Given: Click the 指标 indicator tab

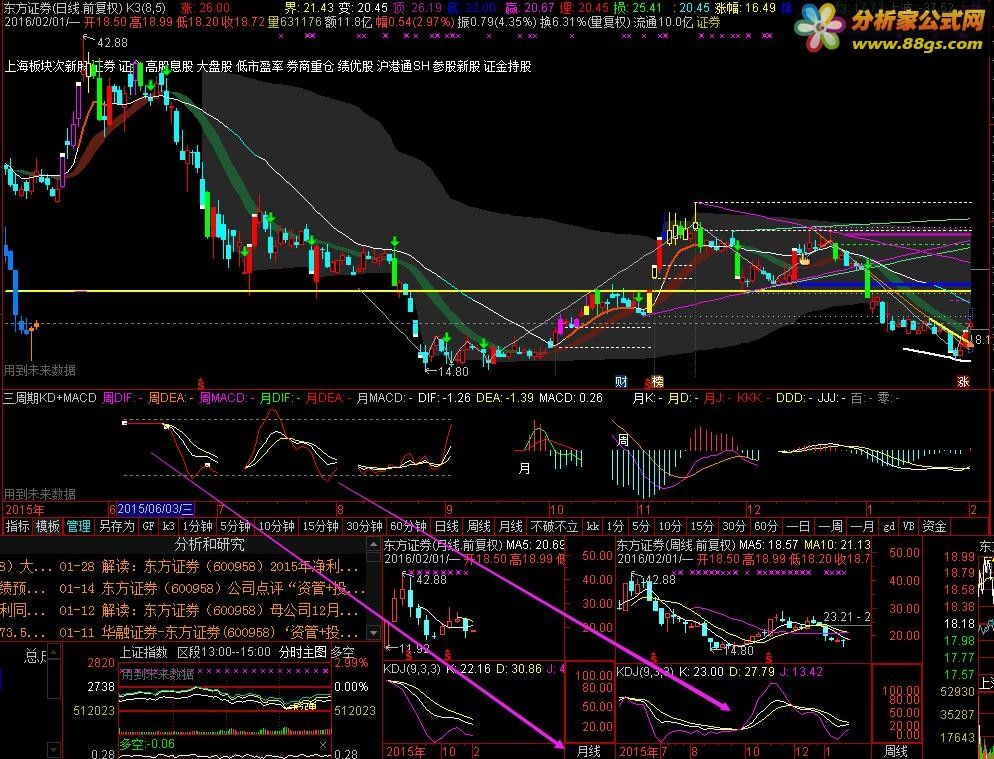Looking at the screenshot, I should [17, 526].
